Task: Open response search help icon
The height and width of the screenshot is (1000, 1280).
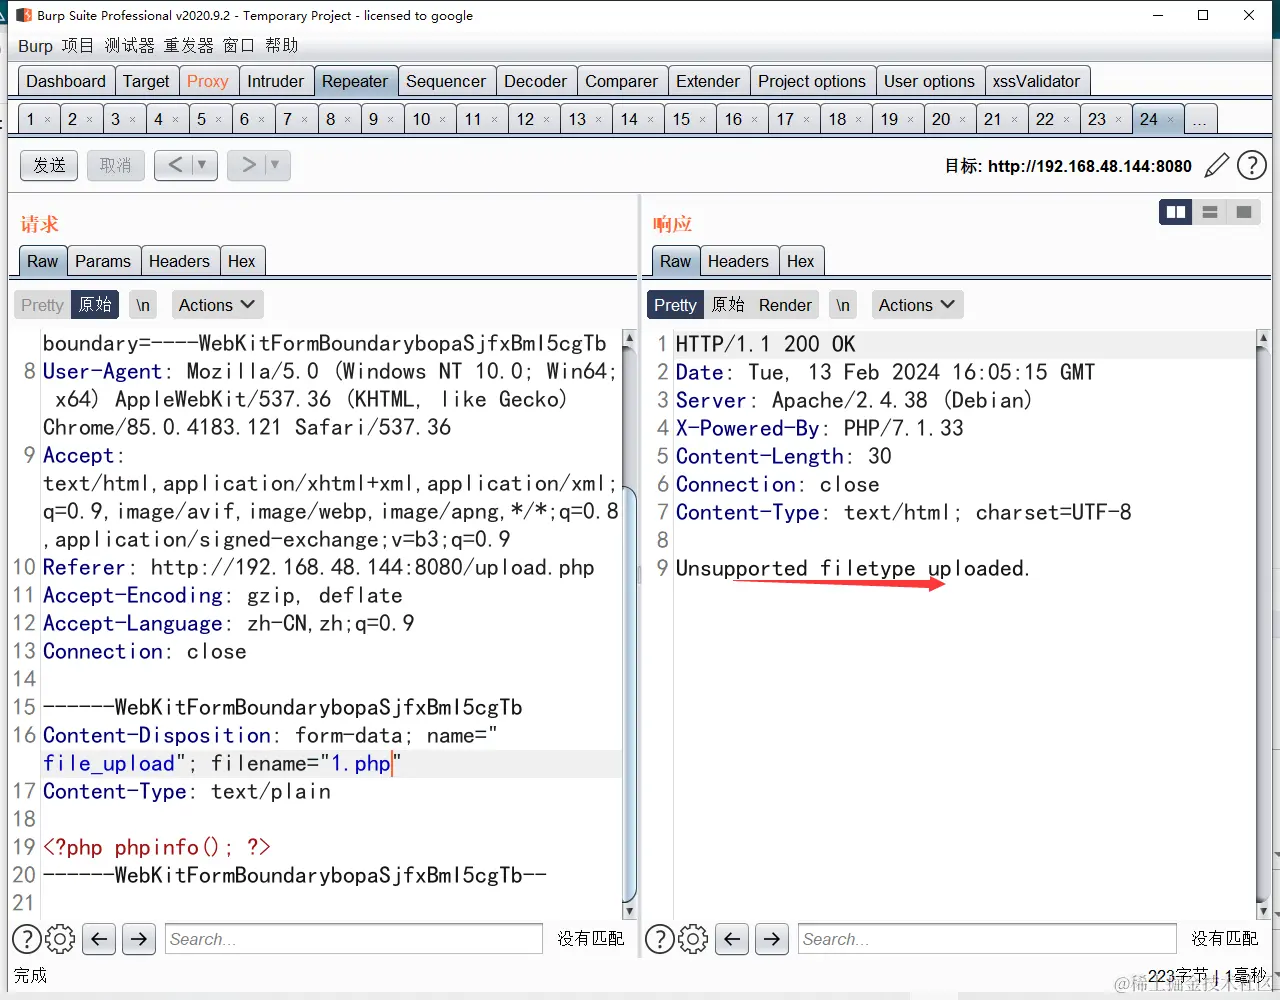Action: pyautogui.click(x=660, y=939)
